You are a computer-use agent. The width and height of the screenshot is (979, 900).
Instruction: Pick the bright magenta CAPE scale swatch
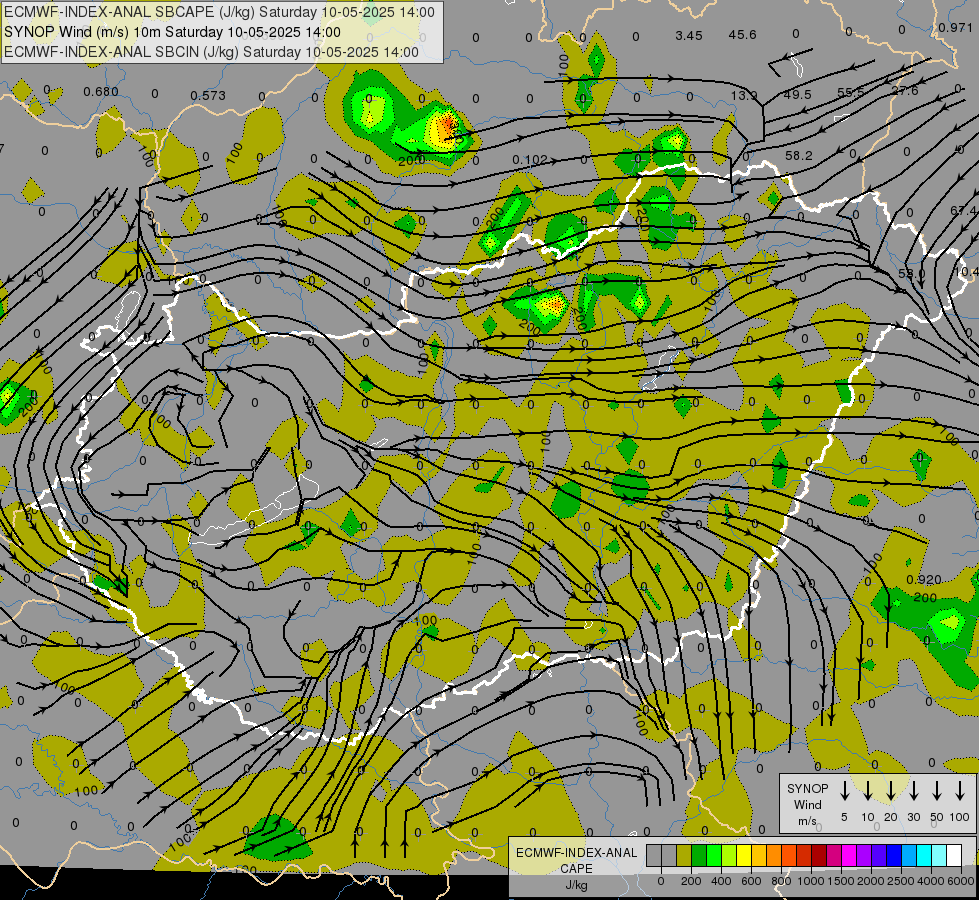coord(849,855)
